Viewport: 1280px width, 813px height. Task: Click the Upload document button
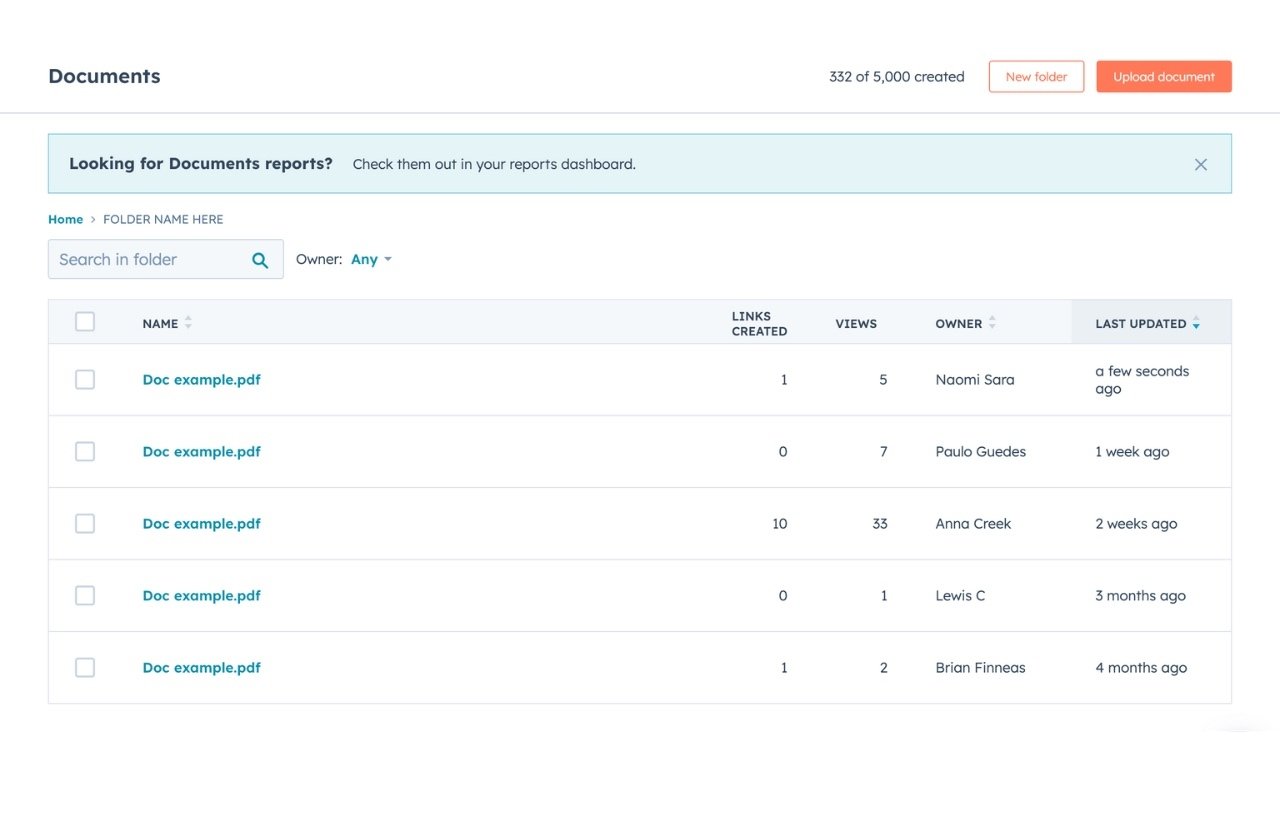point(1163,76)
